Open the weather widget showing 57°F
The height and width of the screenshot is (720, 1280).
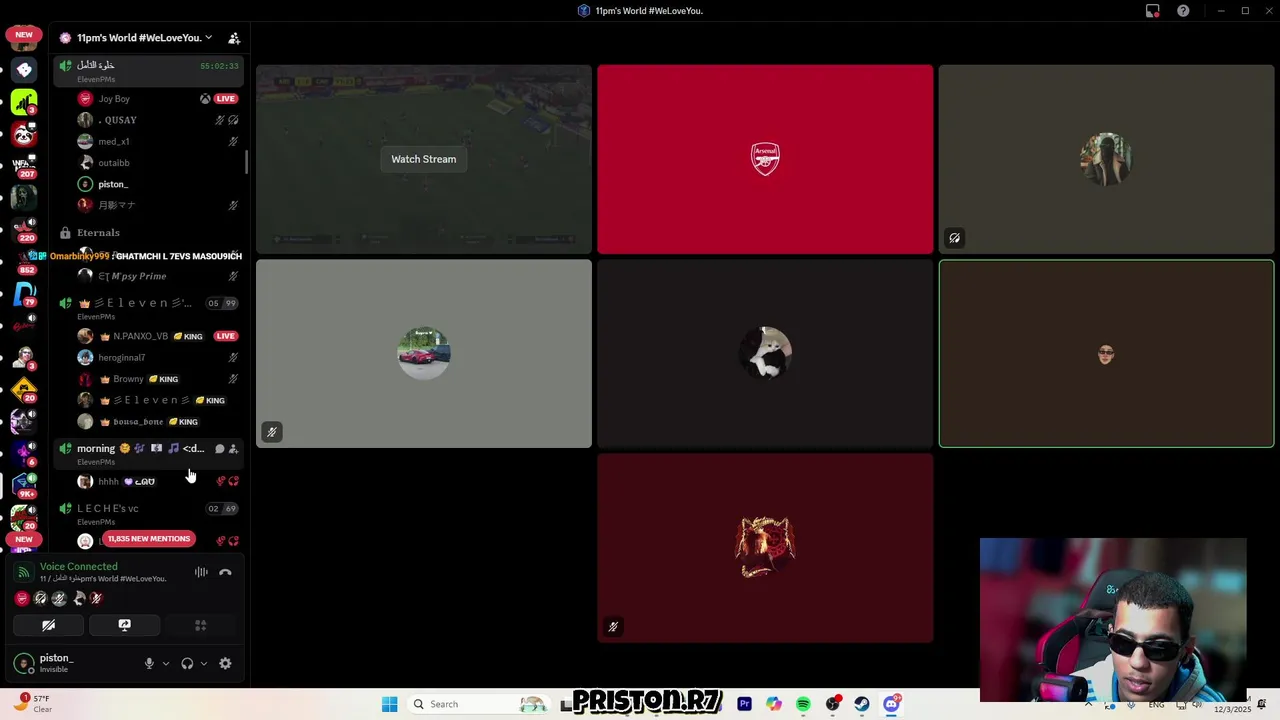[33, 703]
